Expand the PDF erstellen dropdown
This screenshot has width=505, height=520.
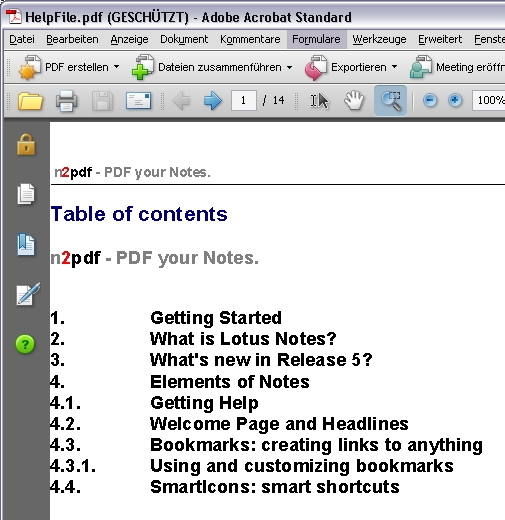tap(116, 67)
